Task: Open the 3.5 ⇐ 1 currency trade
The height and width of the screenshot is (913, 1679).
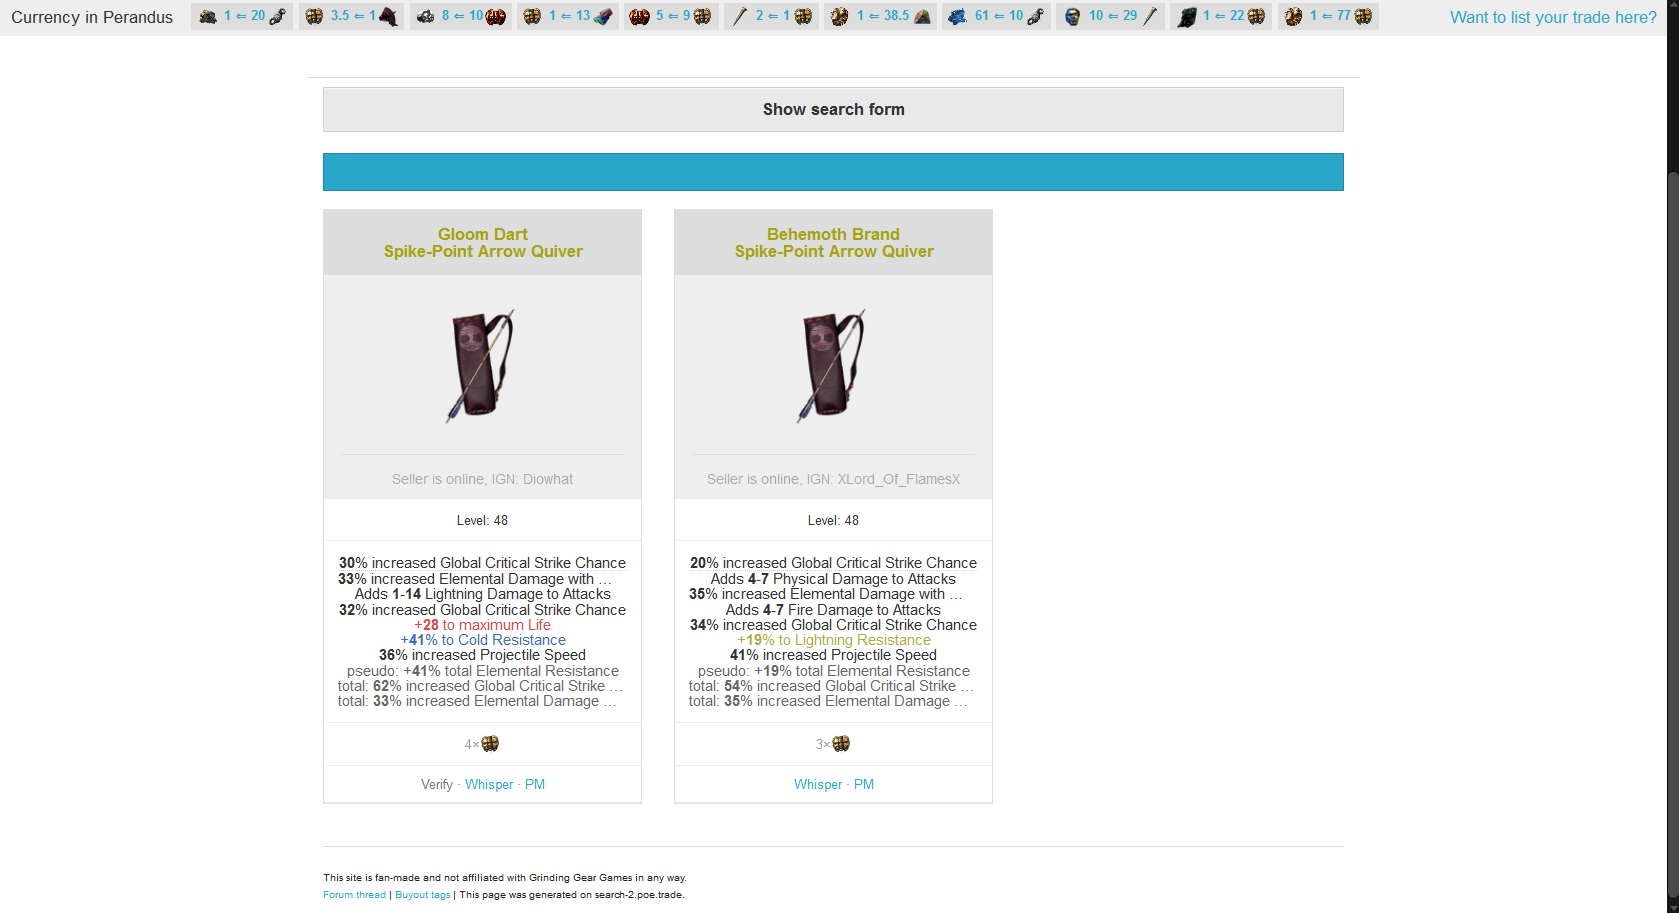Action: 351,16
